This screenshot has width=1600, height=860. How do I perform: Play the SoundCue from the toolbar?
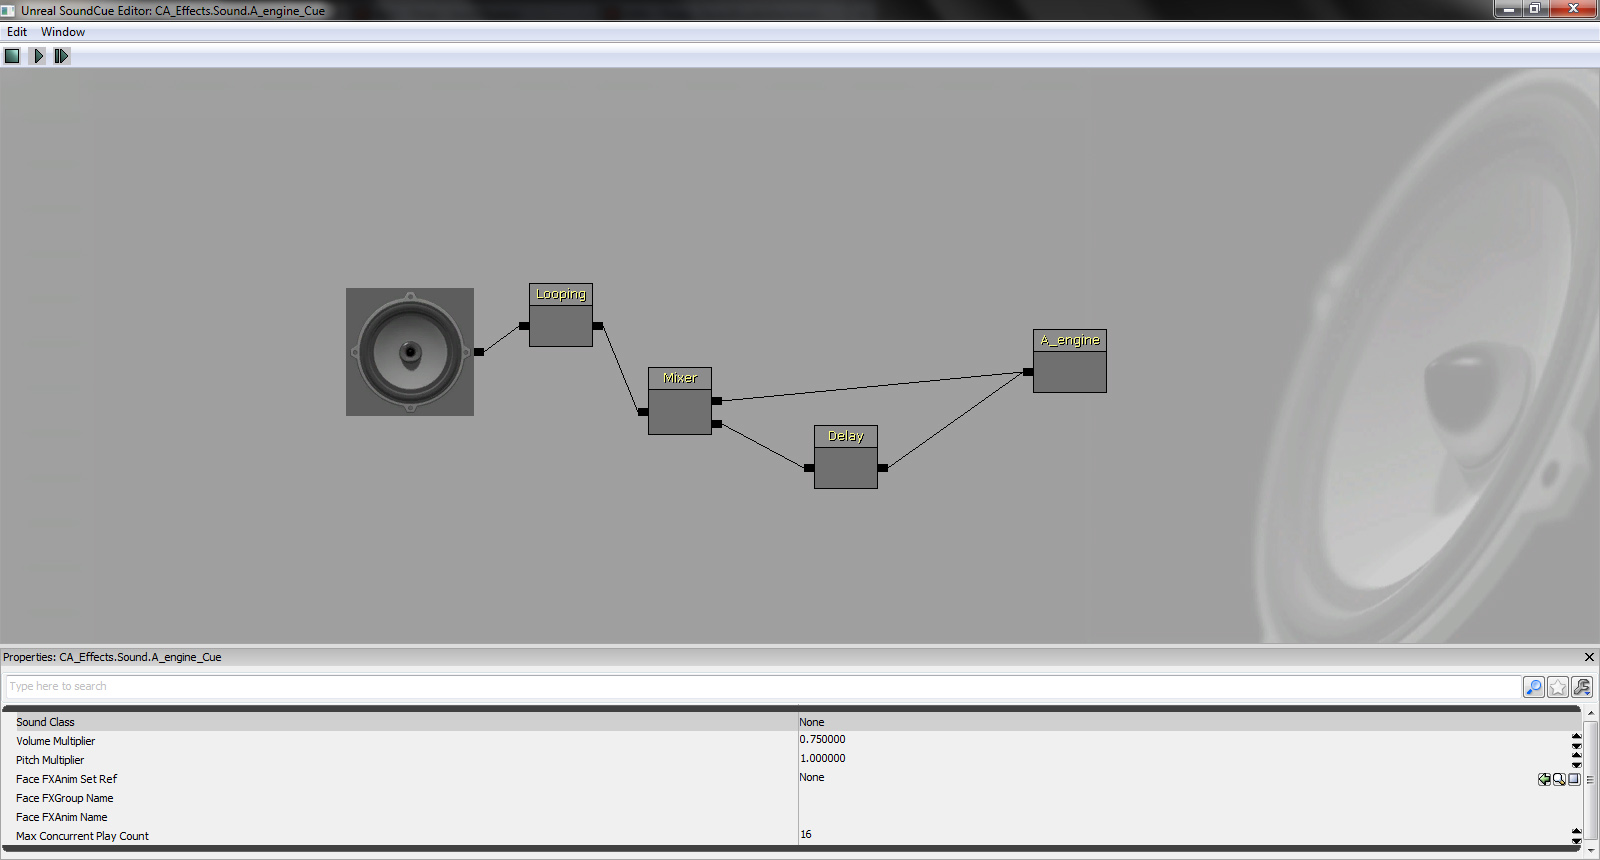pos(38,56)
